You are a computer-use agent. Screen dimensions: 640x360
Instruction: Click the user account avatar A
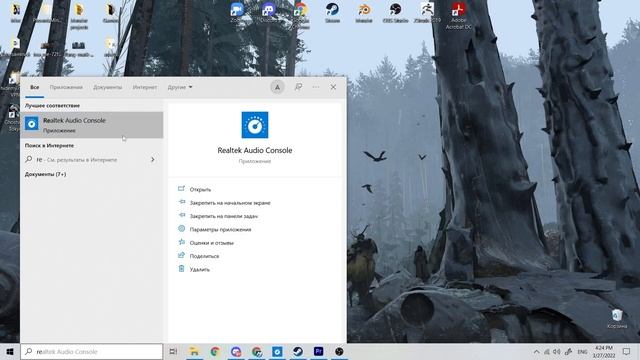[x=277, y=87]
